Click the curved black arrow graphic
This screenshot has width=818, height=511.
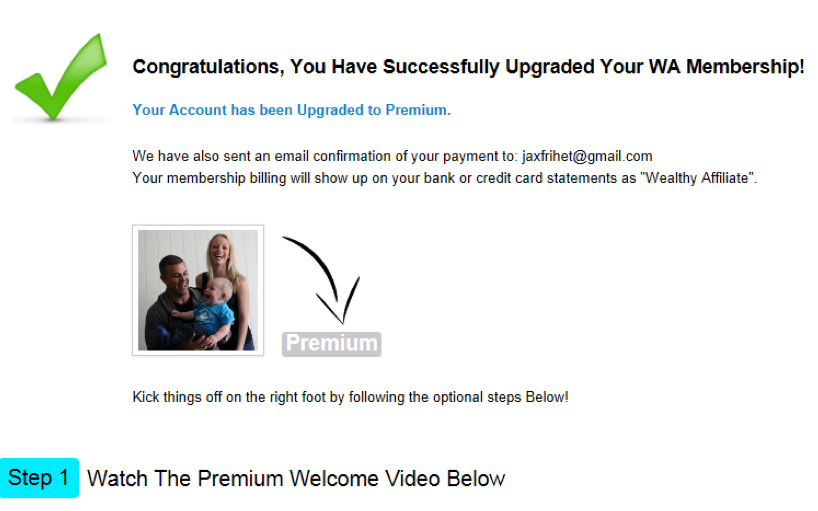pyautogui.click(x=321, y=280)
